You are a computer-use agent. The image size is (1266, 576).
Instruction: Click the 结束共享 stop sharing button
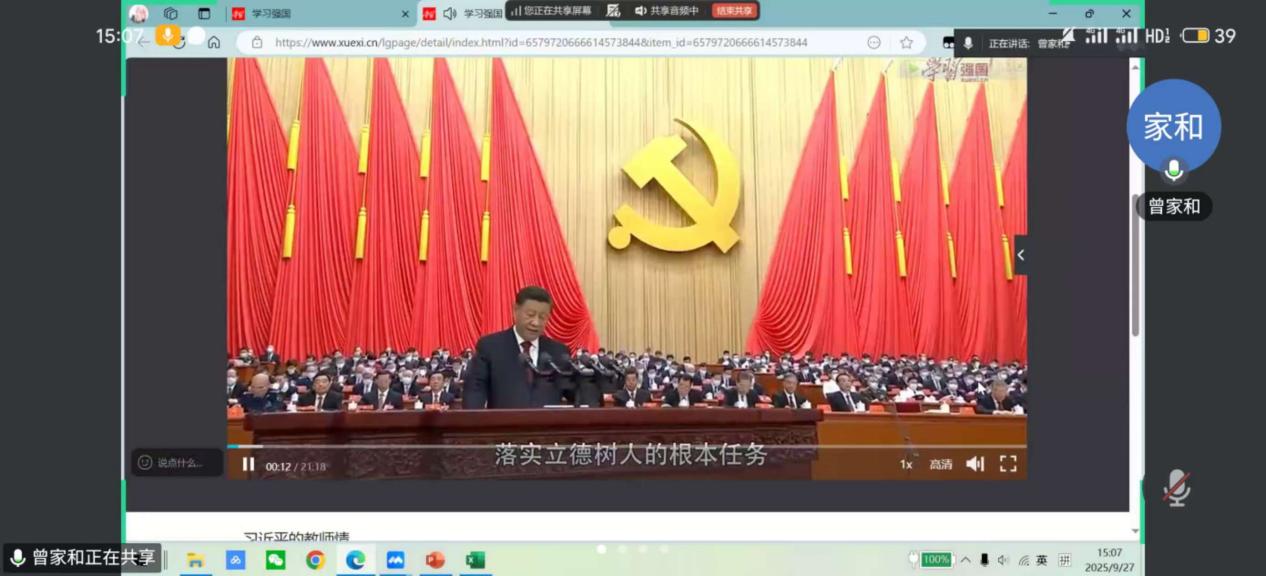734,11
